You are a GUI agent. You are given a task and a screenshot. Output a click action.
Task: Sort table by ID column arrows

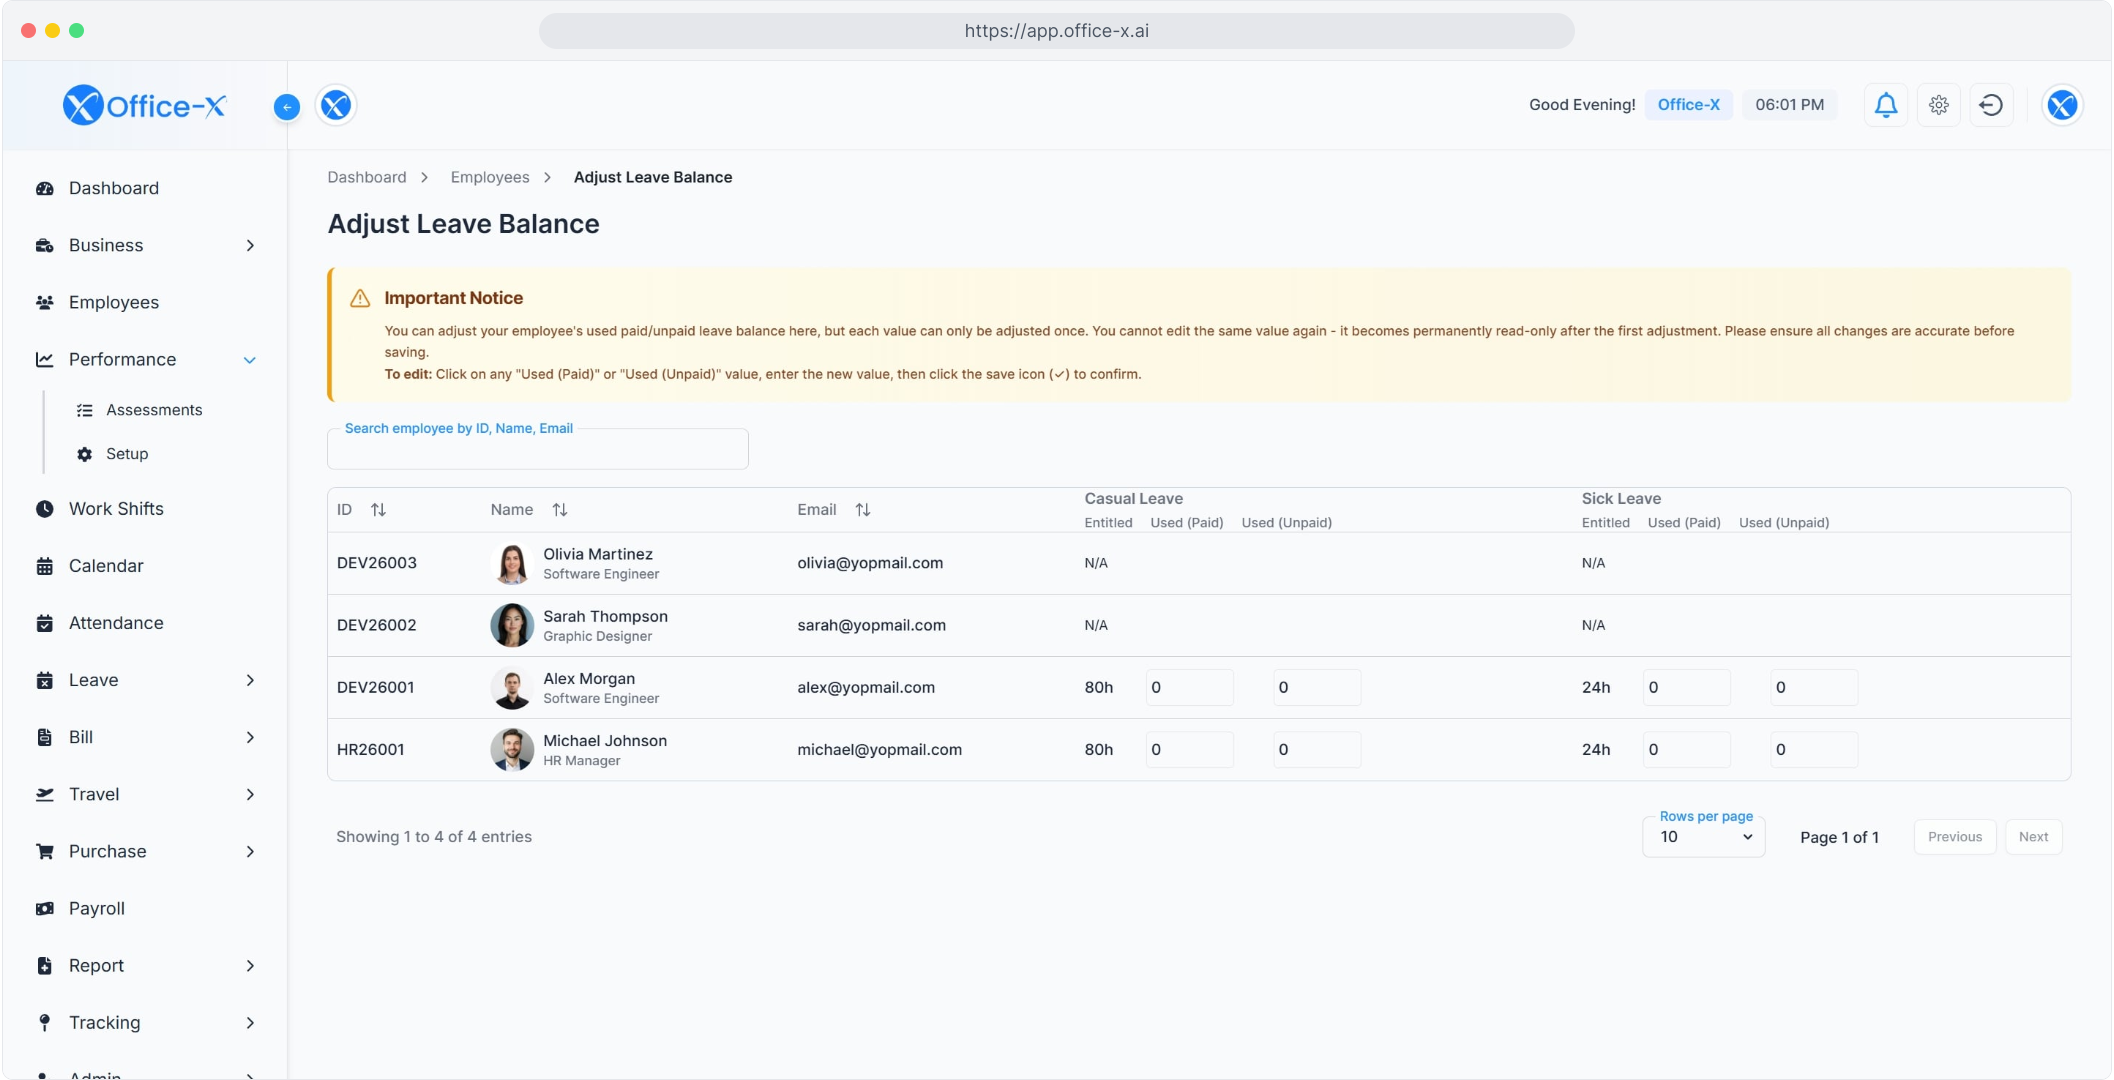tap(378, 510)
